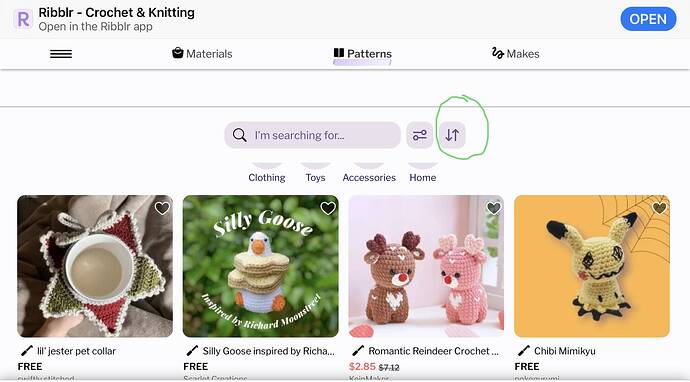Open the lil' jester pet collar thumbnail

coord(95,266)
